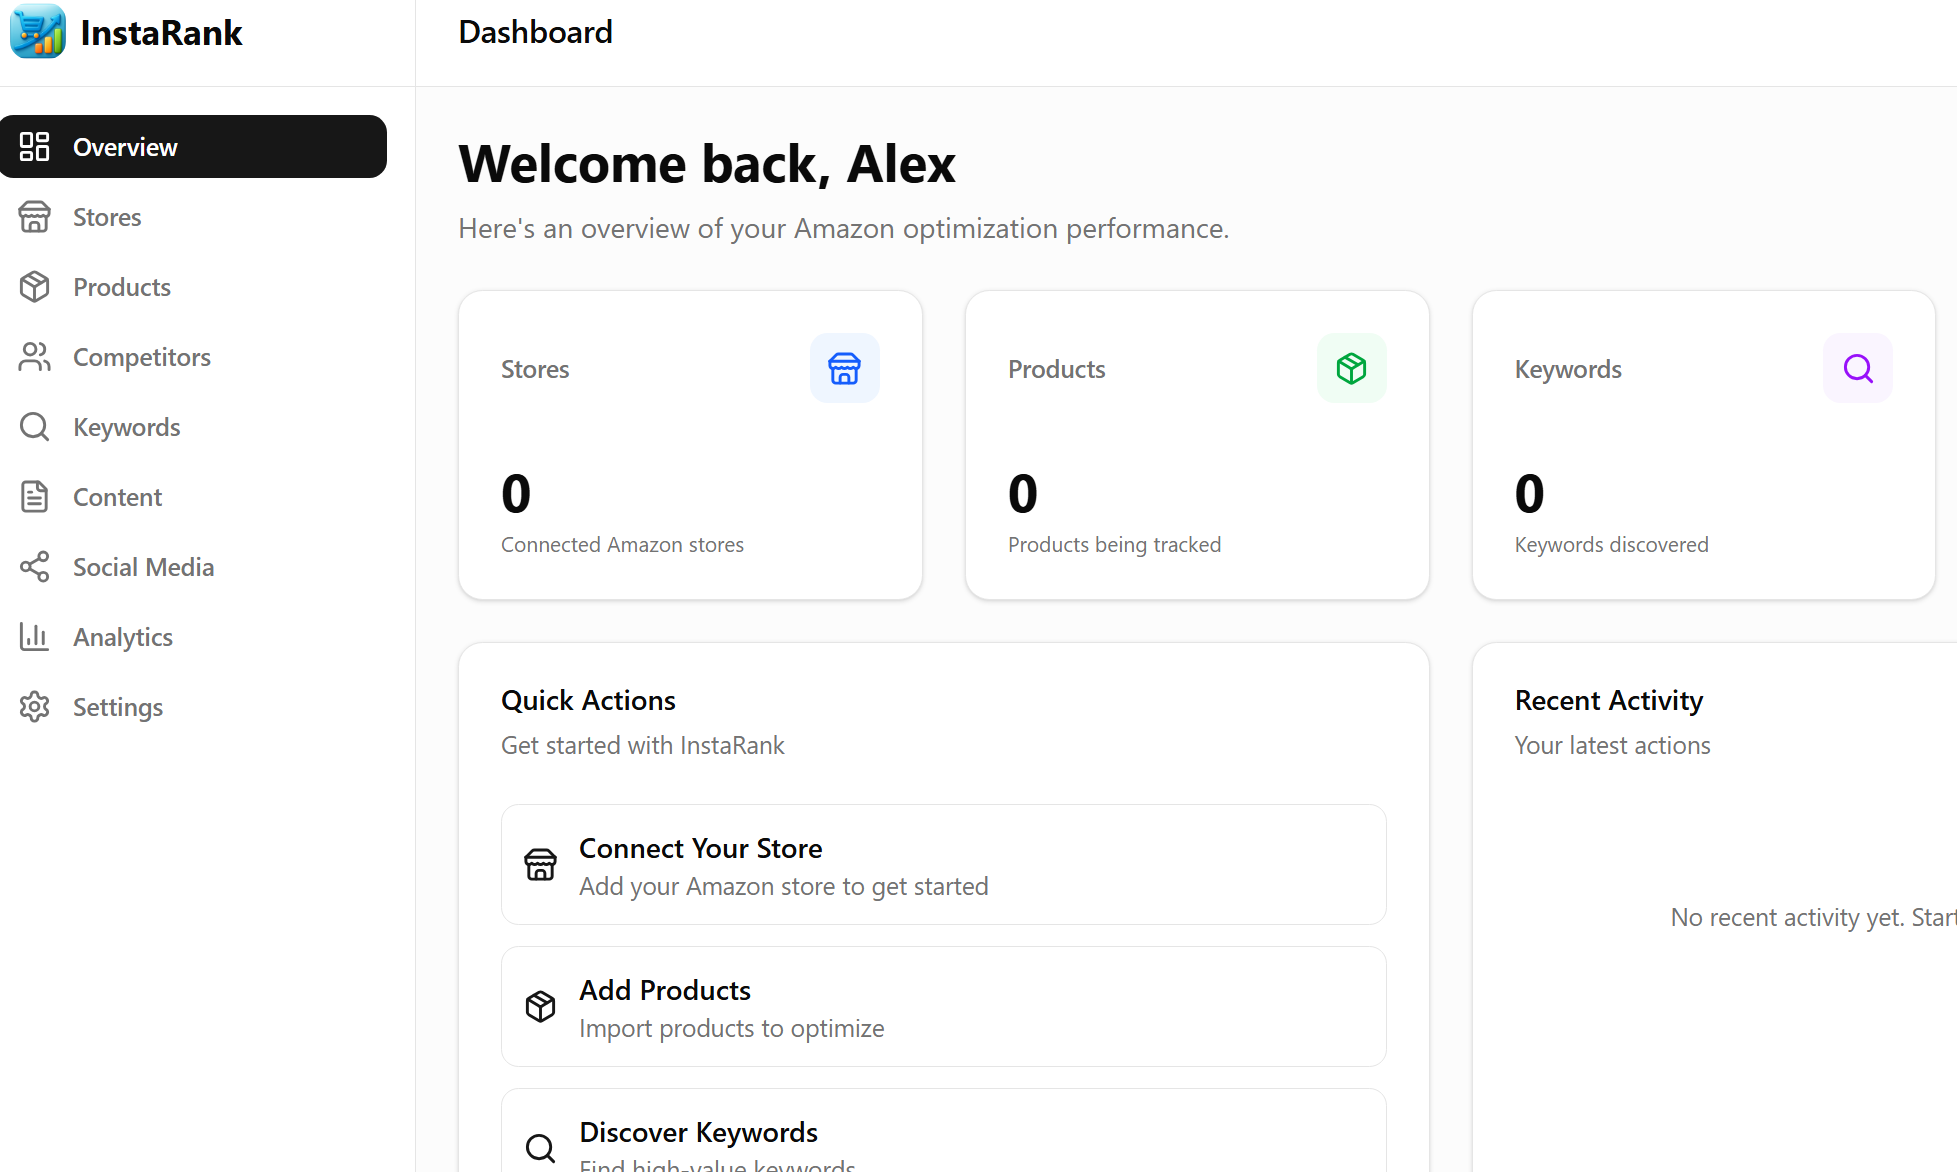Click the Competitors people icon
Viewport: 1957px width, 1172px height.
coord(35,357)
